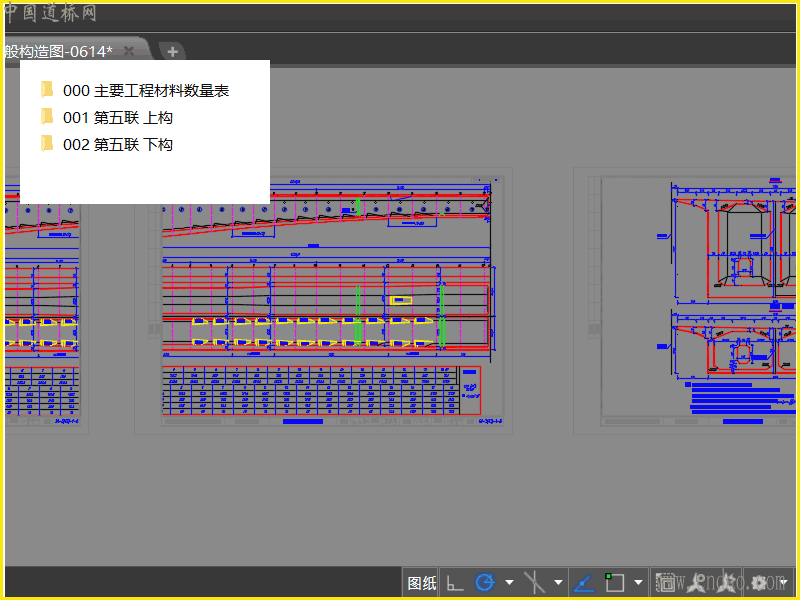This screenshot has width=800, height=600.
Task: Toggle Ortho mode in status bar
Action: pyautogui.click(x=454, y=583)
